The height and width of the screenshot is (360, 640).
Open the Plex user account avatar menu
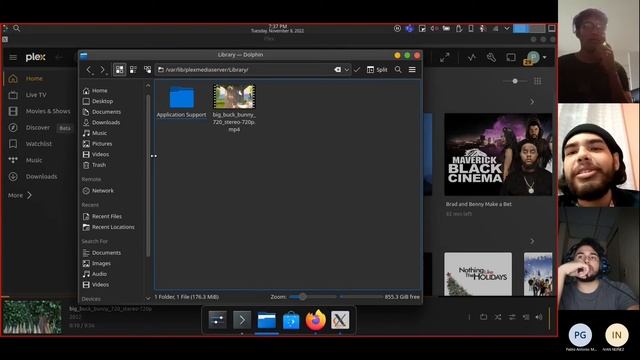tap(535, 58)
